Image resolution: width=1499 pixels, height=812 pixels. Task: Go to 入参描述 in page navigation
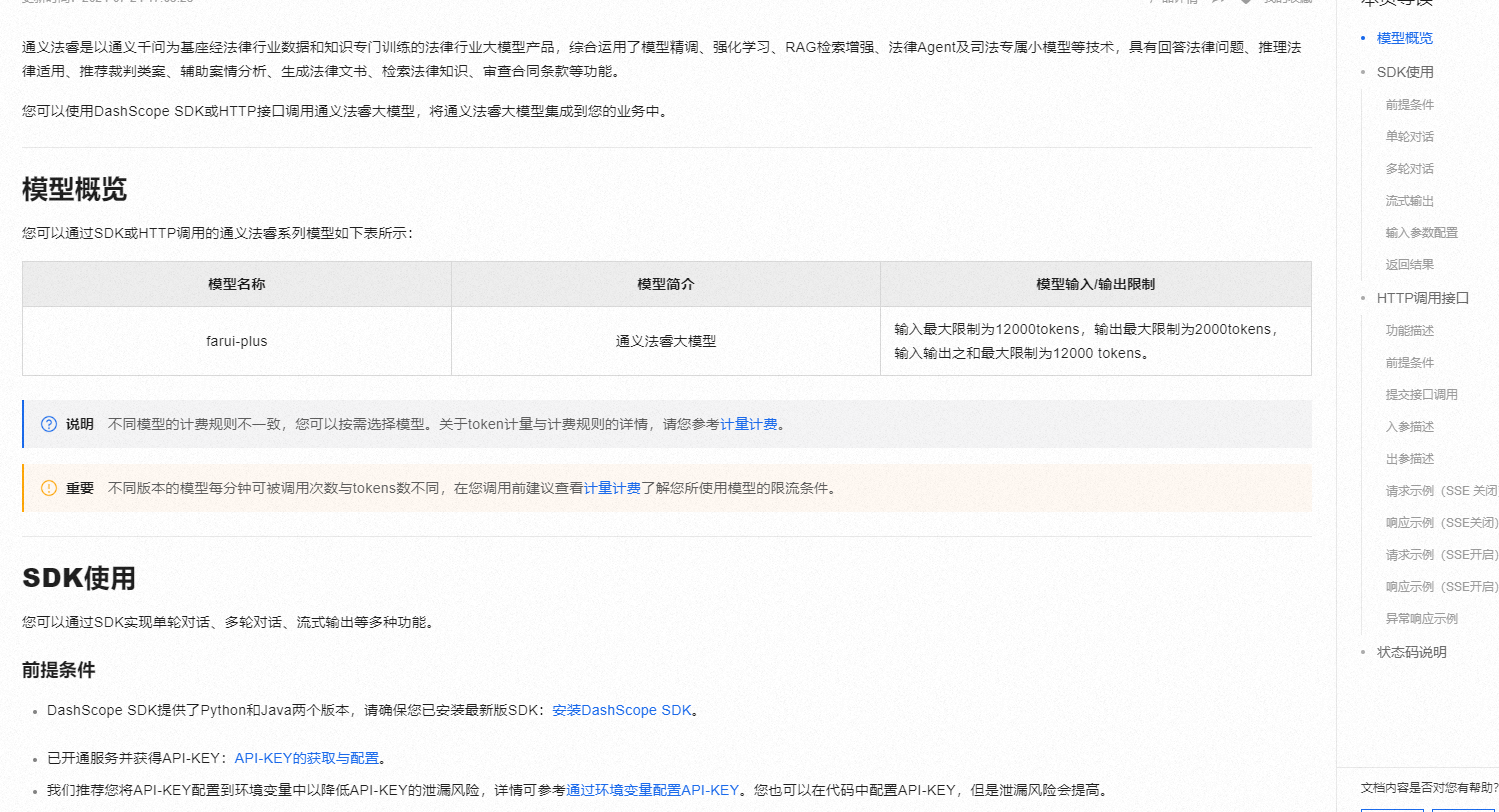pos(1410,426)
